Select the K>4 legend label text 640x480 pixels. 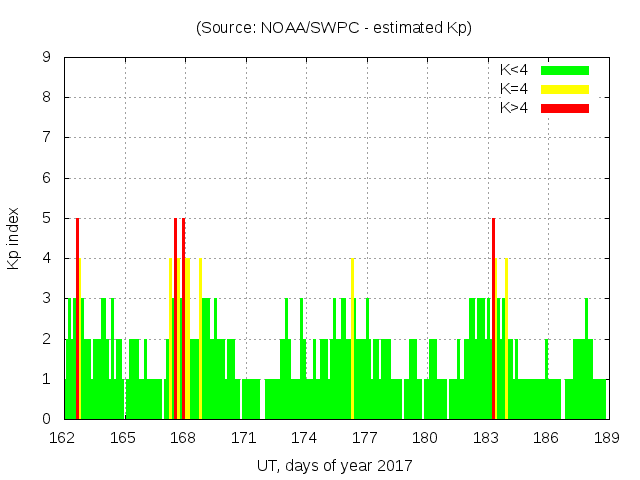(x=515, y=108)
